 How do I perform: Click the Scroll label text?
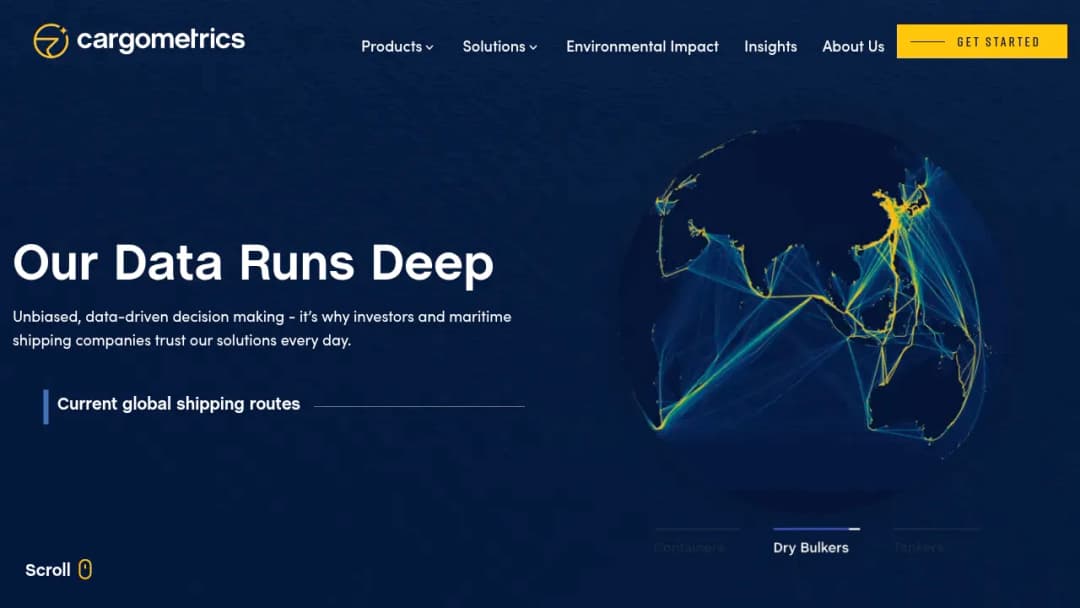pos(48,570)
